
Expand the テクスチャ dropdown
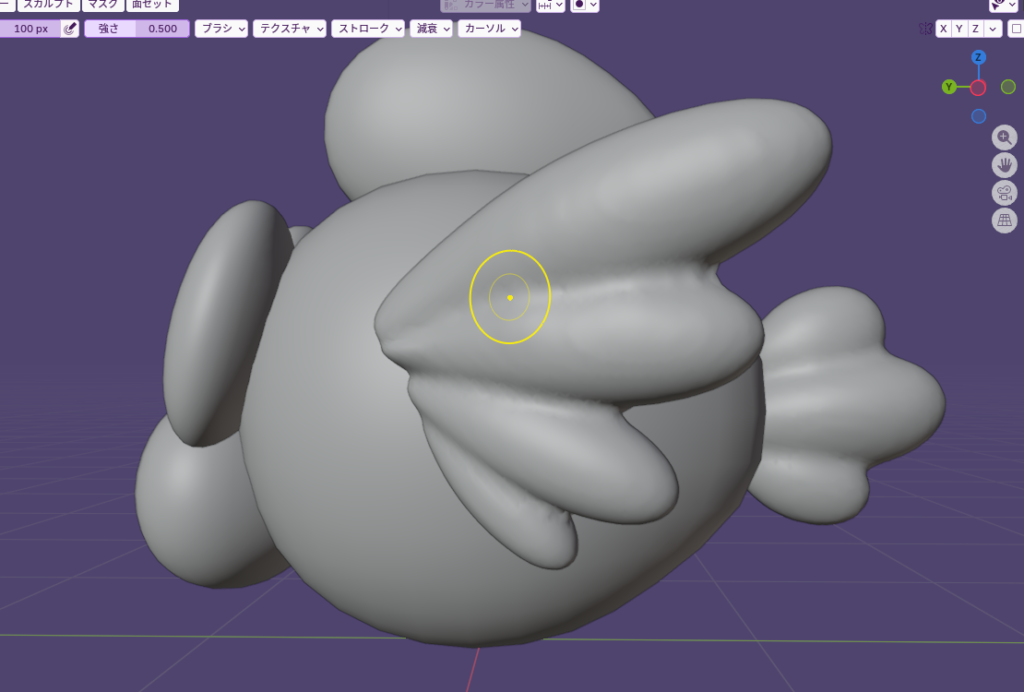[x=290, y=29]
